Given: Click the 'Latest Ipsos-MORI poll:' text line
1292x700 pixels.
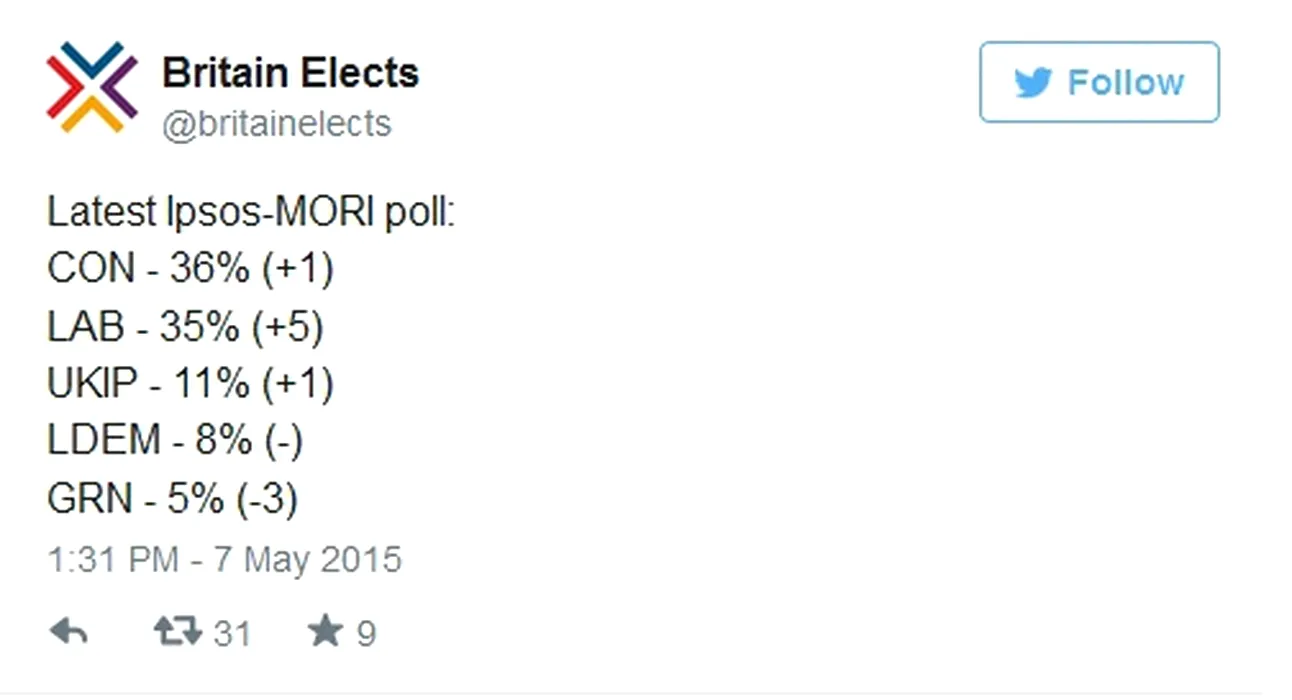Looking at the screenshot, I should click(251, 212).
